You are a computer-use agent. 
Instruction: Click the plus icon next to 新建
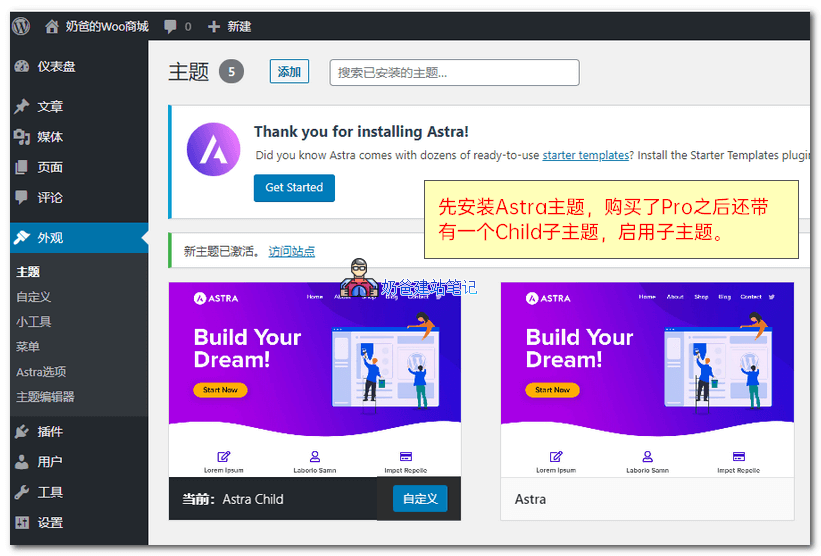214,26
